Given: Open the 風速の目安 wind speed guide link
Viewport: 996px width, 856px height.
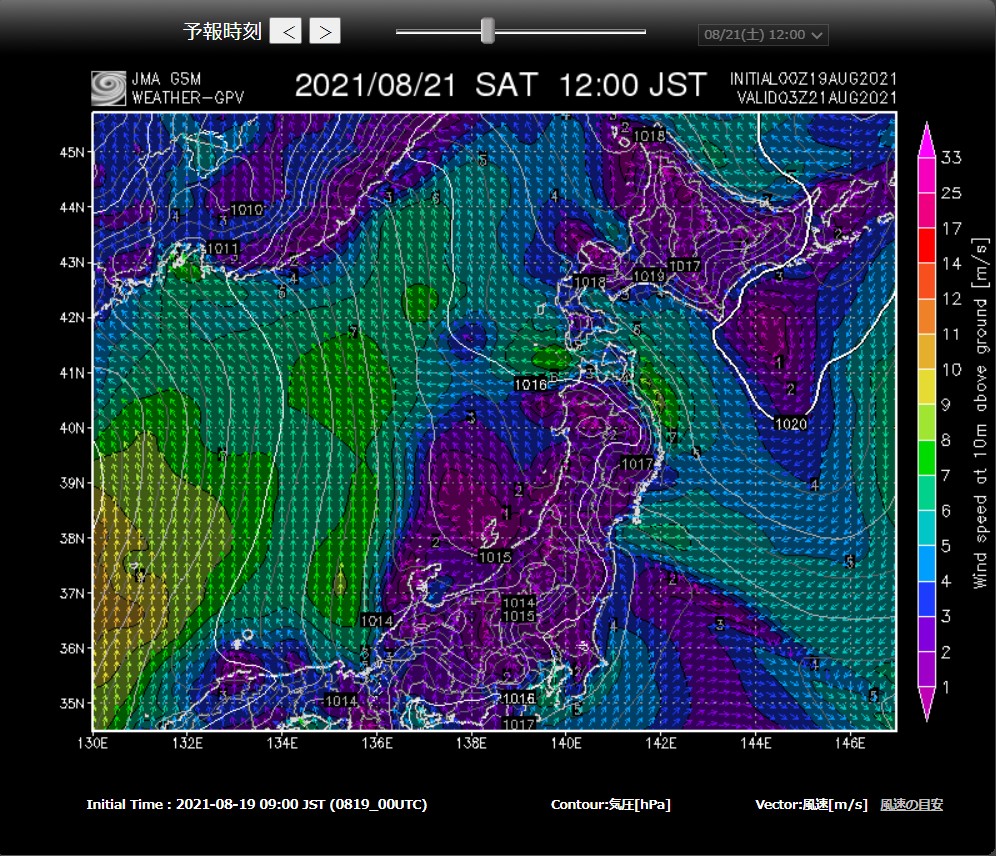Looking at the screenshot, I should (911, 804).
